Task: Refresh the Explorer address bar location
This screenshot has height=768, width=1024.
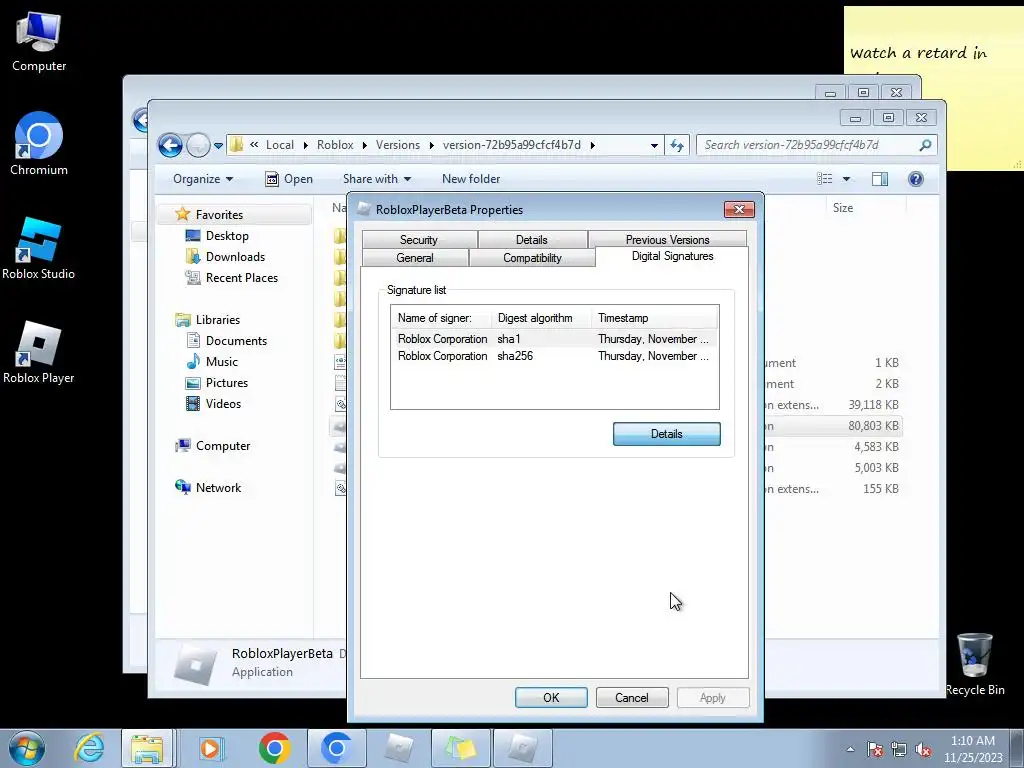Action: pyautogui.click(x=677, y=145)
